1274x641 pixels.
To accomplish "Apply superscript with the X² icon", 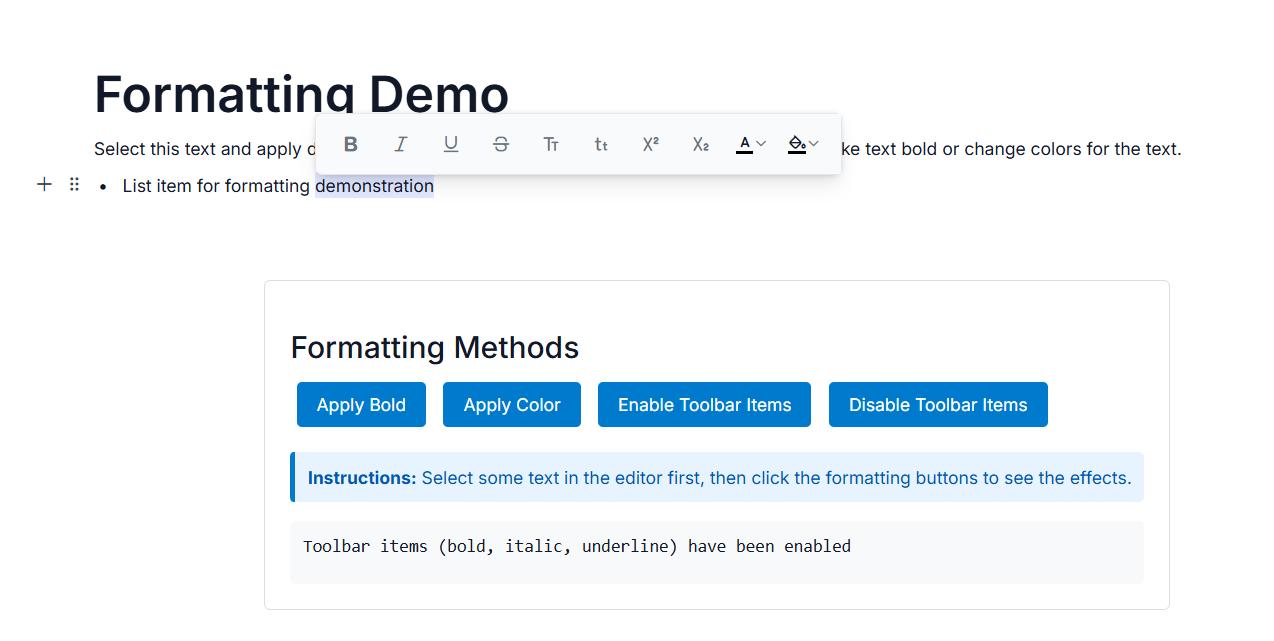I will tap(650, 144).
